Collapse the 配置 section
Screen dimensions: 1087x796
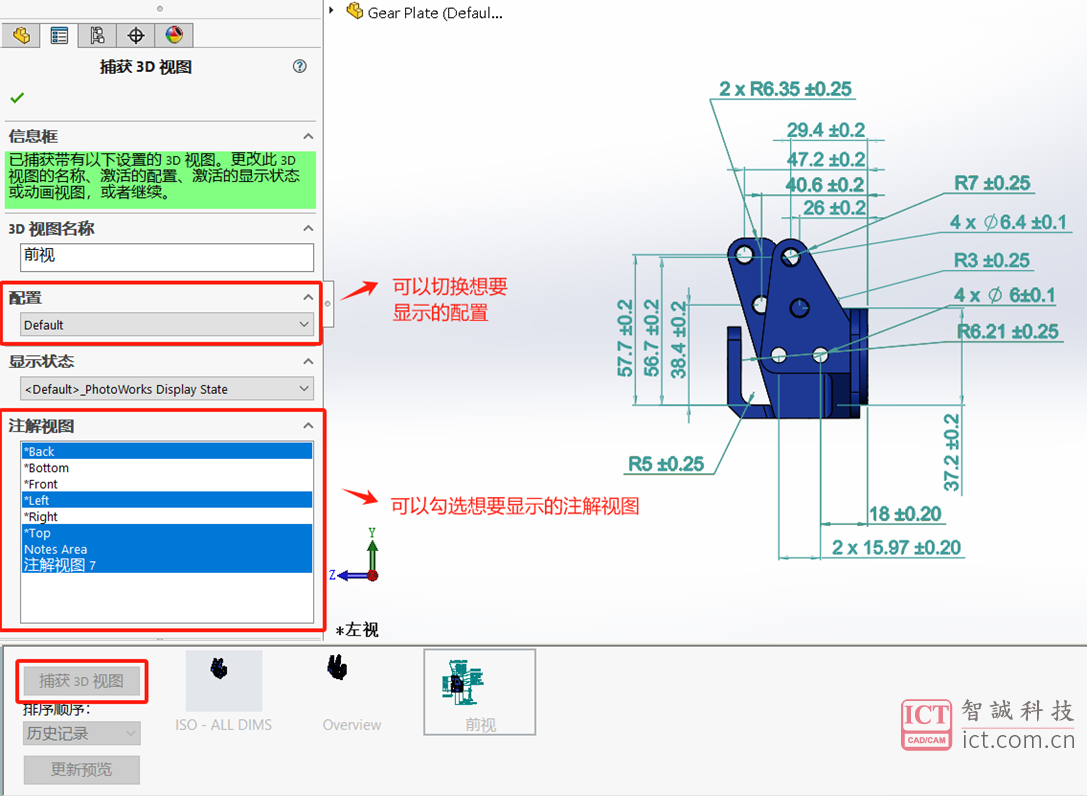tap(308, 297)
